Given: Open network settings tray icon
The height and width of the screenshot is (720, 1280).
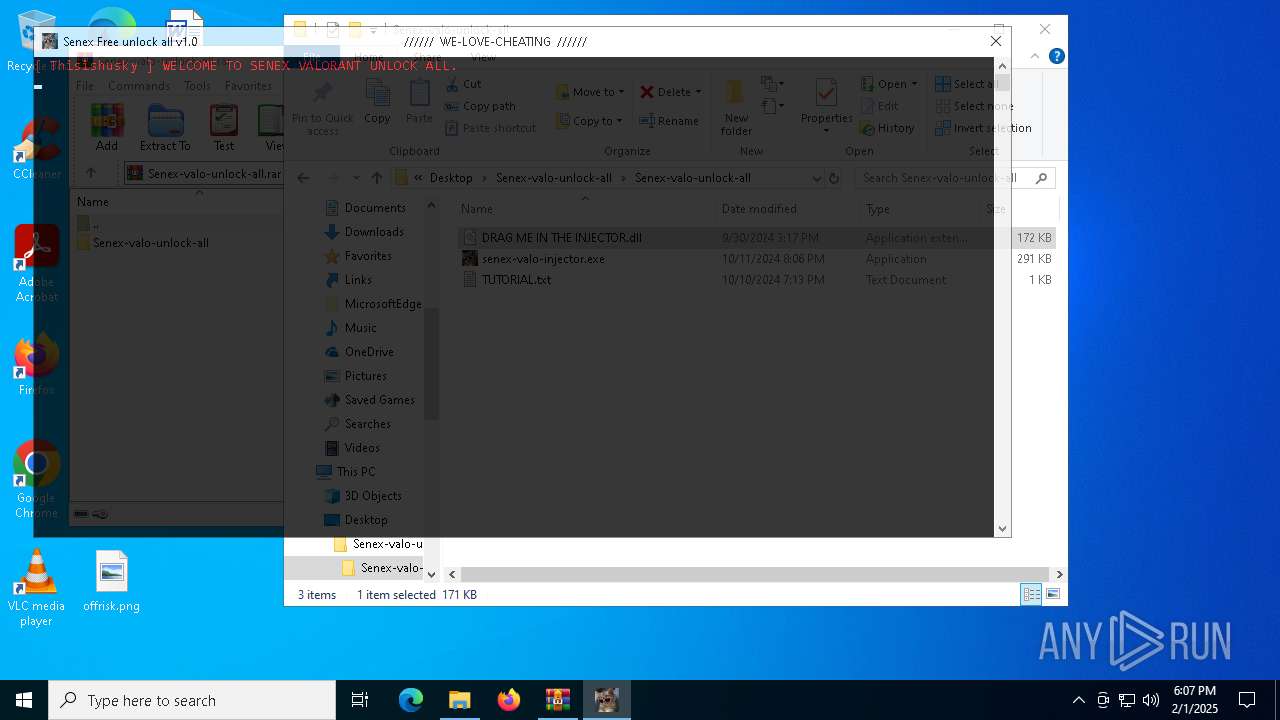Looking at the screenshot, I should point(1127,700).
